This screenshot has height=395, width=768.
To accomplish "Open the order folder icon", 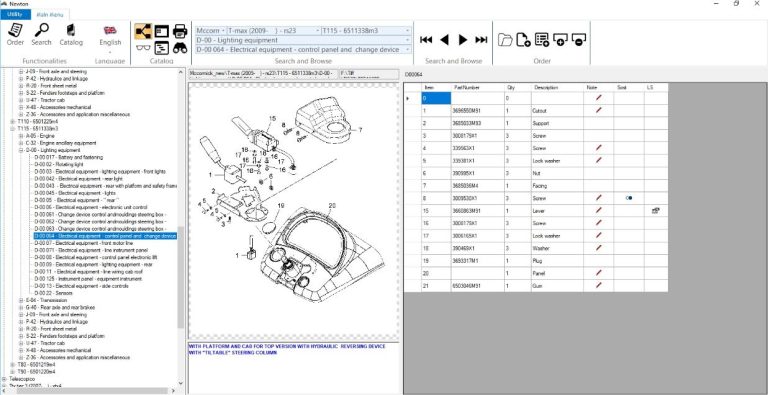I will coord(505,40).
